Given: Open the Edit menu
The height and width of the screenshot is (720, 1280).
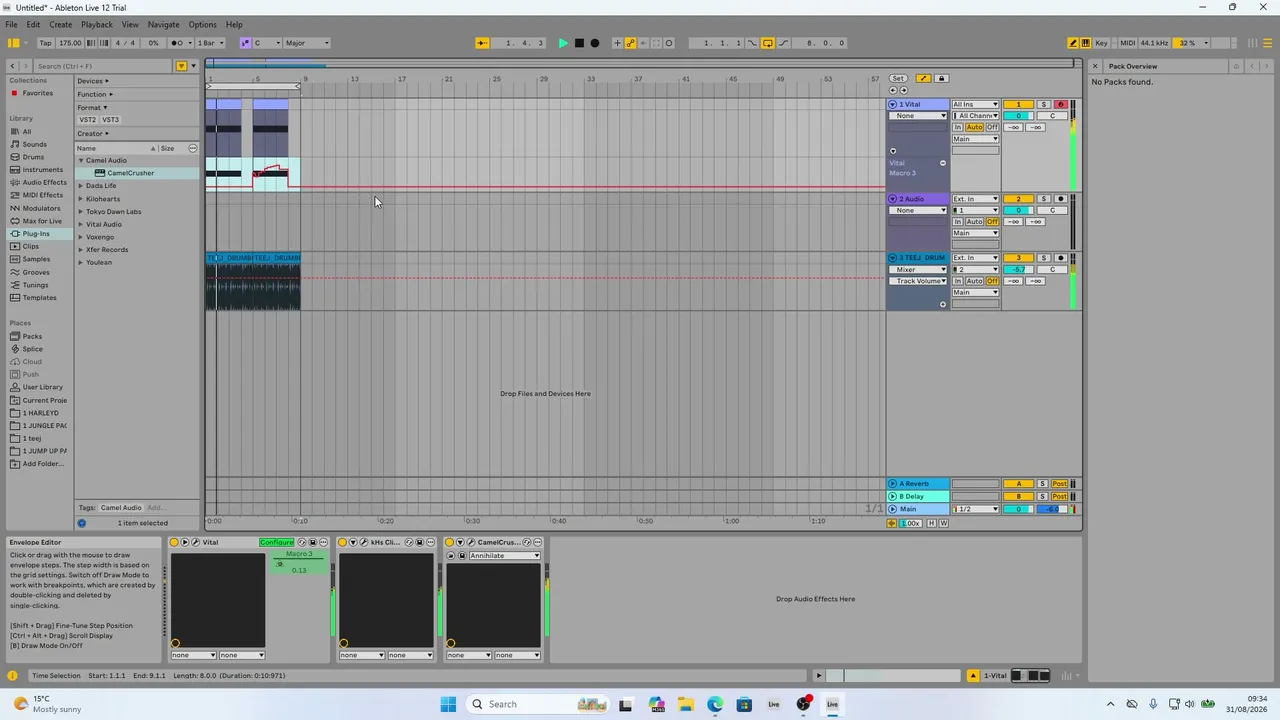Looking at the screenshot, I should click(33, 24).
